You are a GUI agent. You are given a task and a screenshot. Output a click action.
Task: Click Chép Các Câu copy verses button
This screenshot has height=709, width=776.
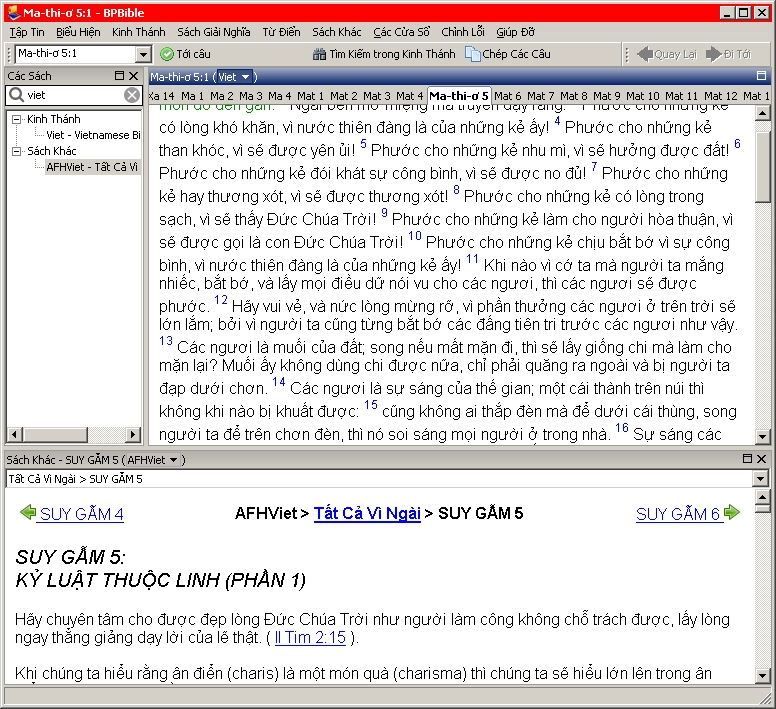pyautogui.click(x=508, y=54)
